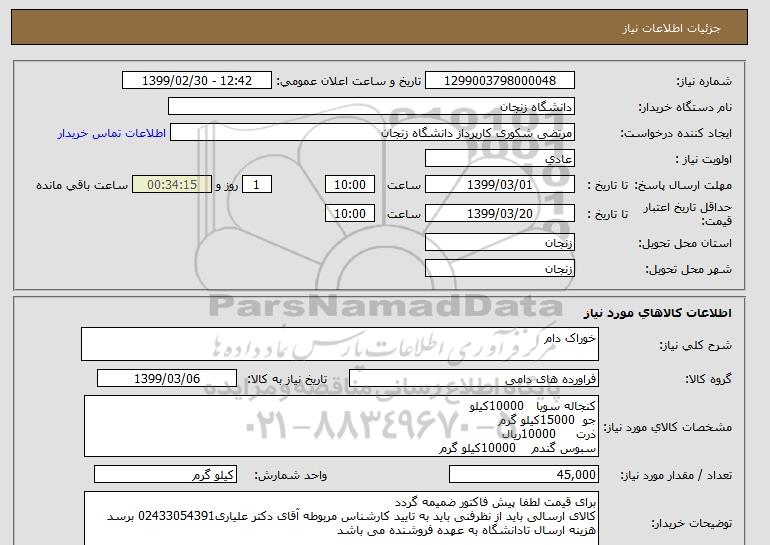Screen dimensions: 770x545
Task: Click the مشخصات کالای مورد نیاز label
Action: click(x=667, y=427)
